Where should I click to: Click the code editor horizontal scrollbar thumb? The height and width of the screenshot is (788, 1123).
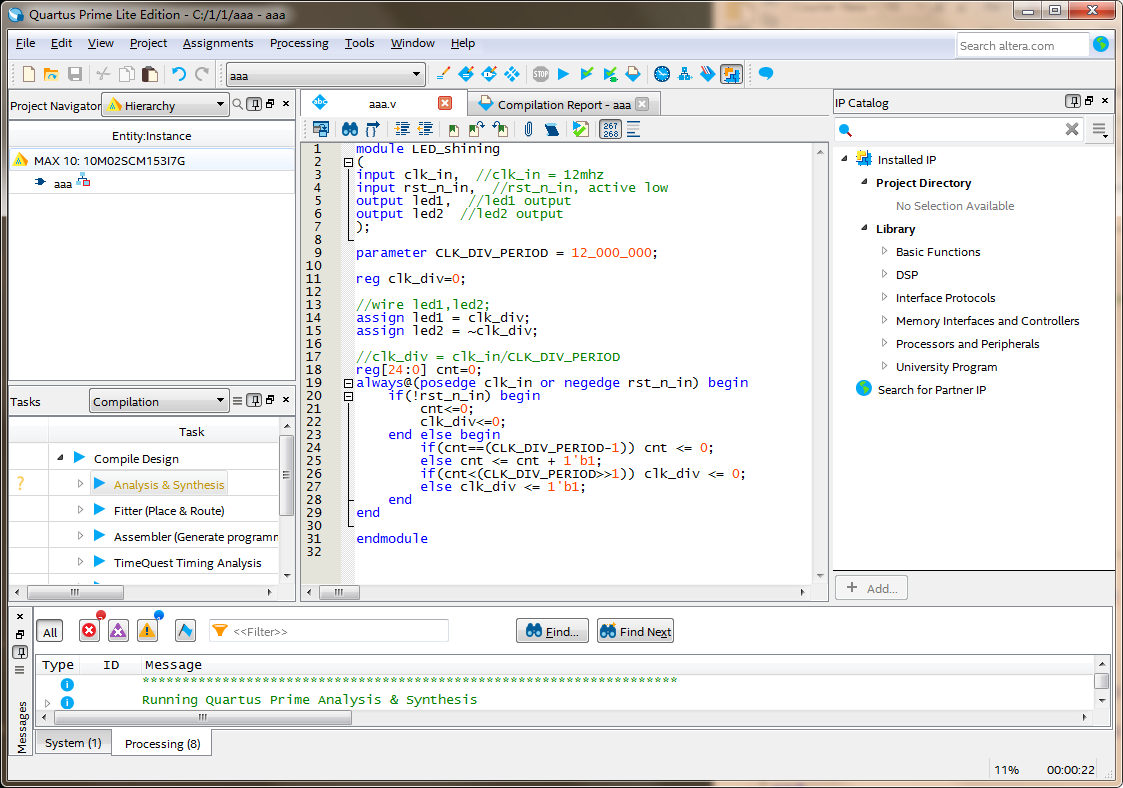[x=339, y=592]
